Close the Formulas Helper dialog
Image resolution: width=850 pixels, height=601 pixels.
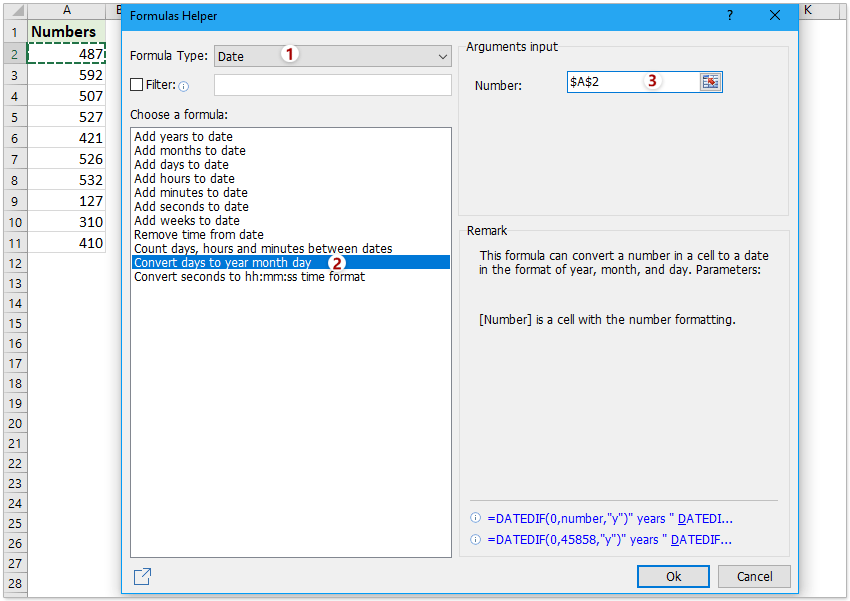pyautogui.click(x=775, y=16)
